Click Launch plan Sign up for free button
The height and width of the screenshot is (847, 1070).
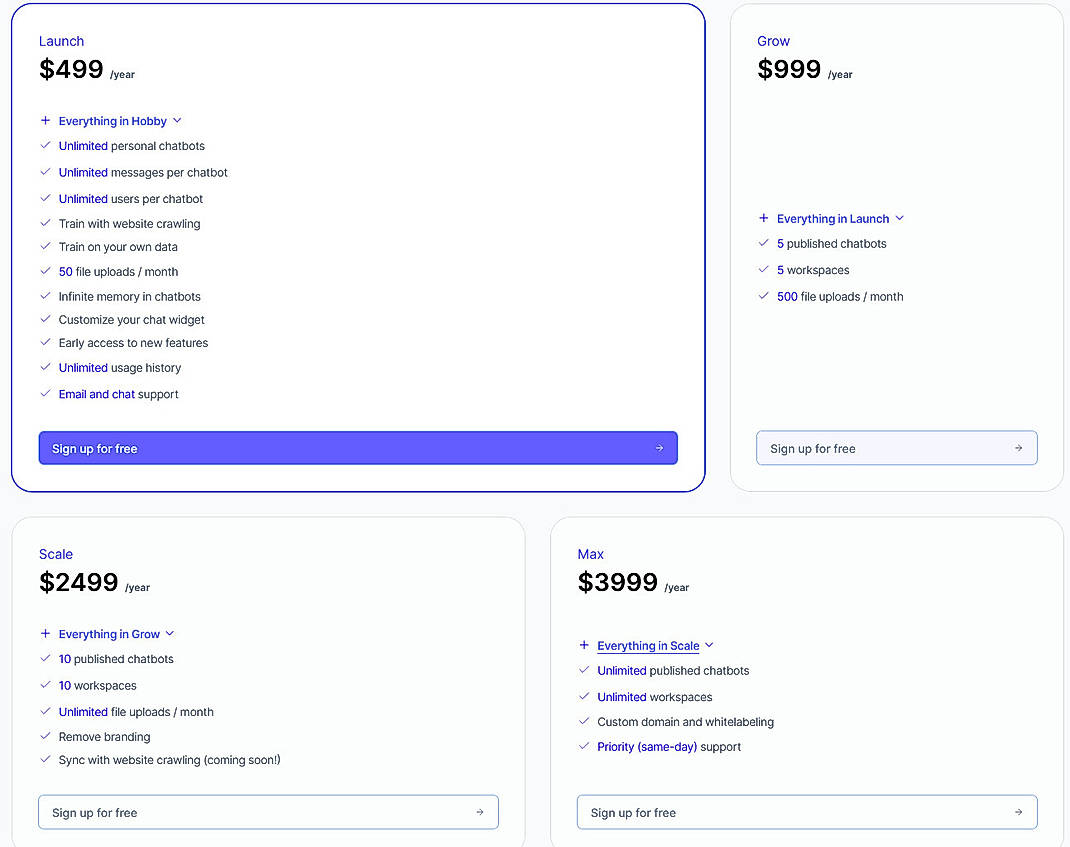tap(358, 448)
